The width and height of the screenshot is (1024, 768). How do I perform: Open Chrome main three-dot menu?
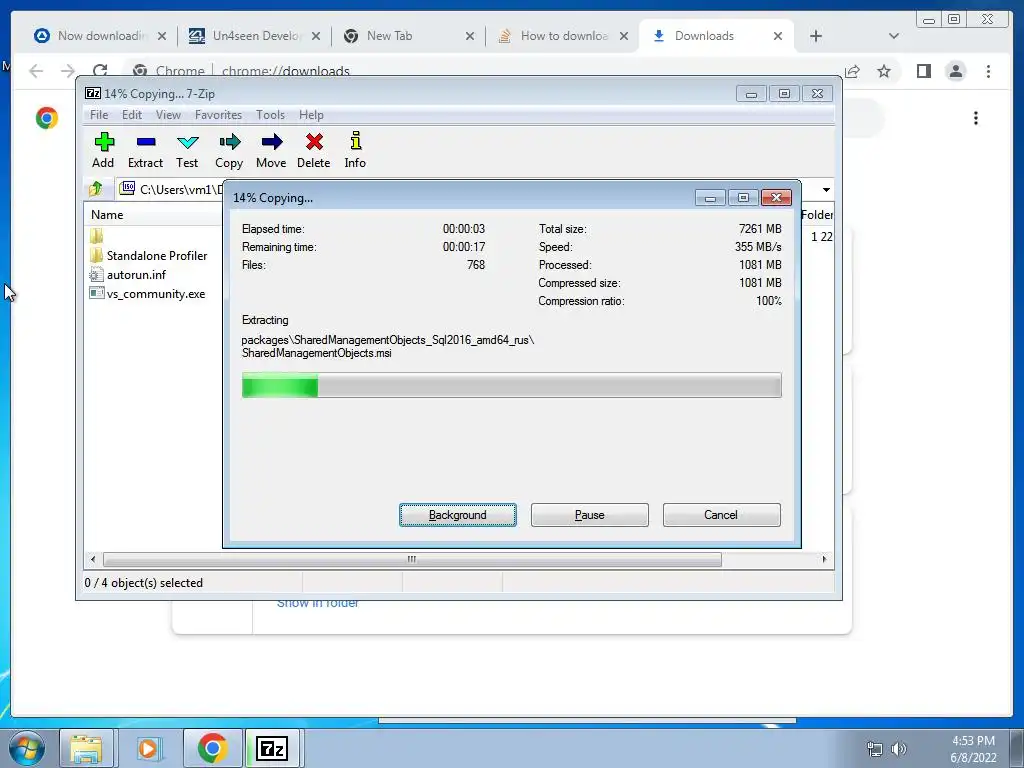pos(988,71)
